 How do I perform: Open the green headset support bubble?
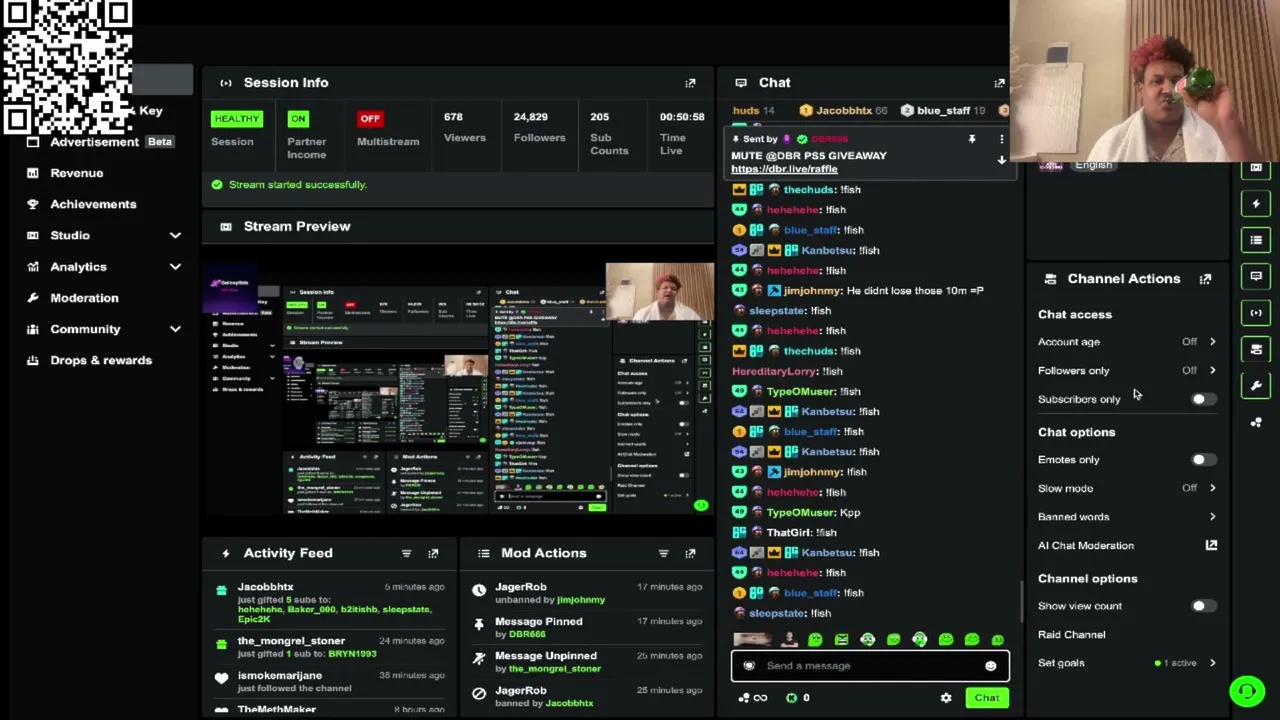1247,691
